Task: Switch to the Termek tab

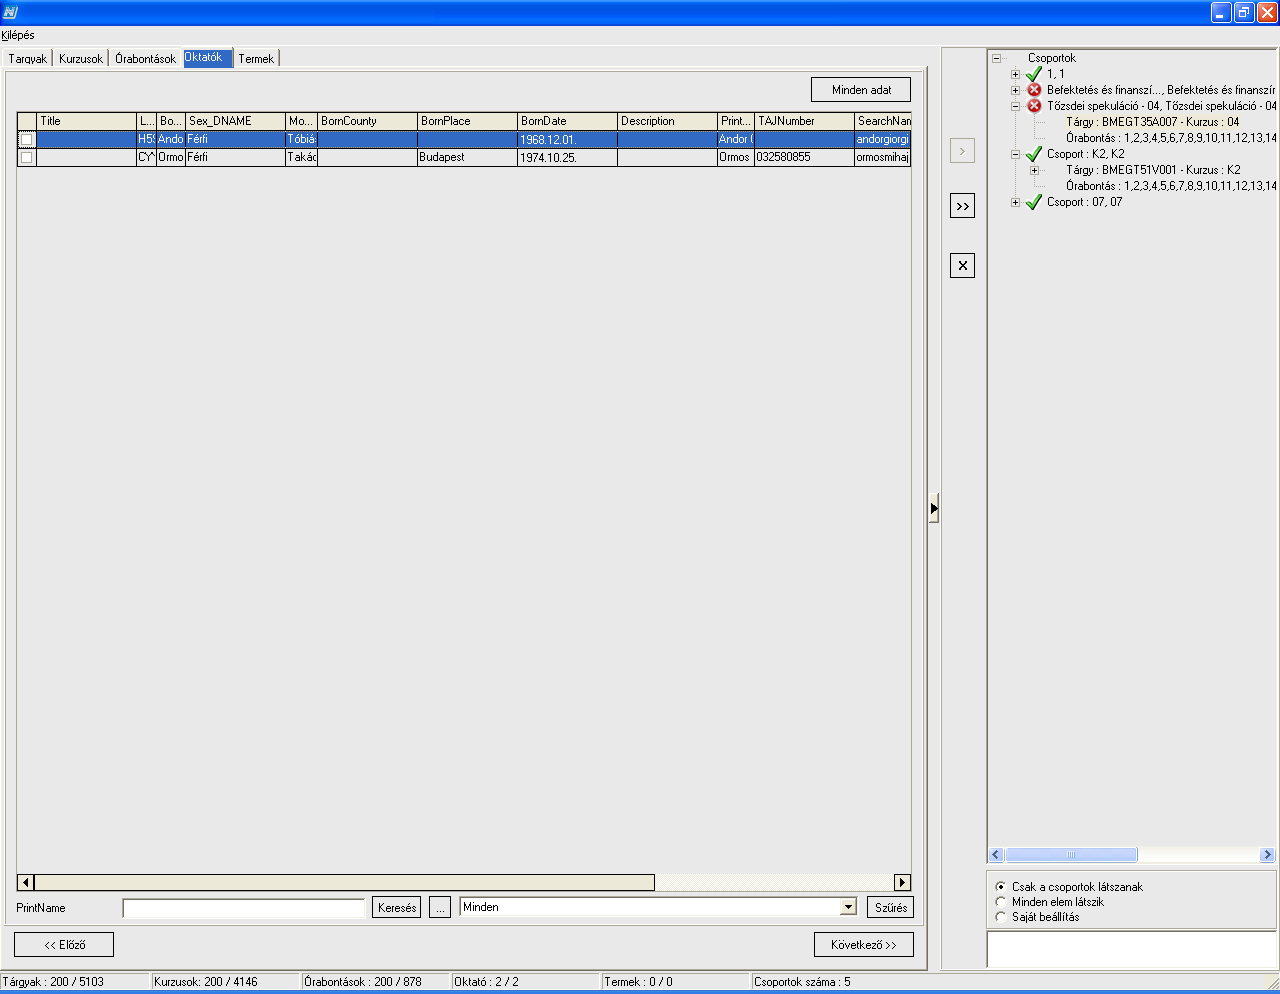Action: click(256, 59)
